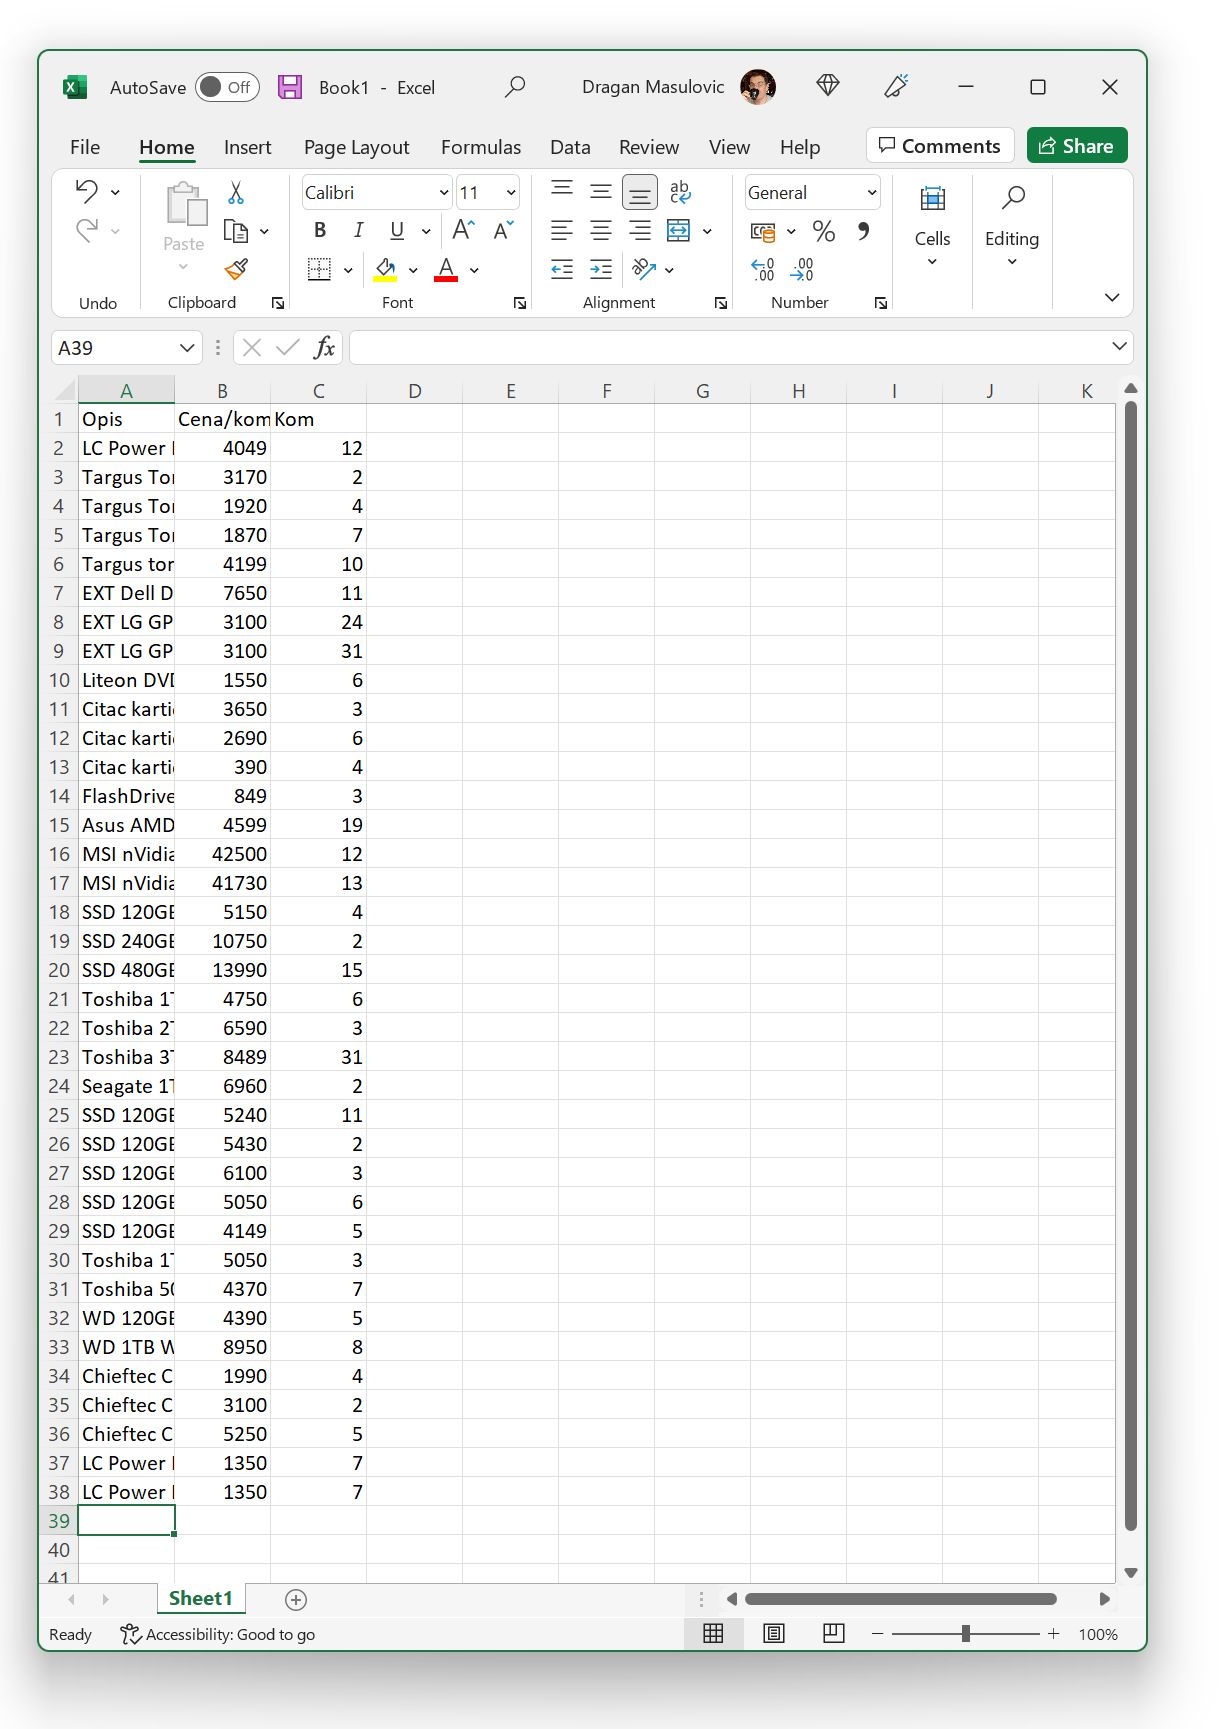Toggle AutoSave switch
Image resolution: width=1228 pixels, height=1729 pixels.
tap(227, 87)
